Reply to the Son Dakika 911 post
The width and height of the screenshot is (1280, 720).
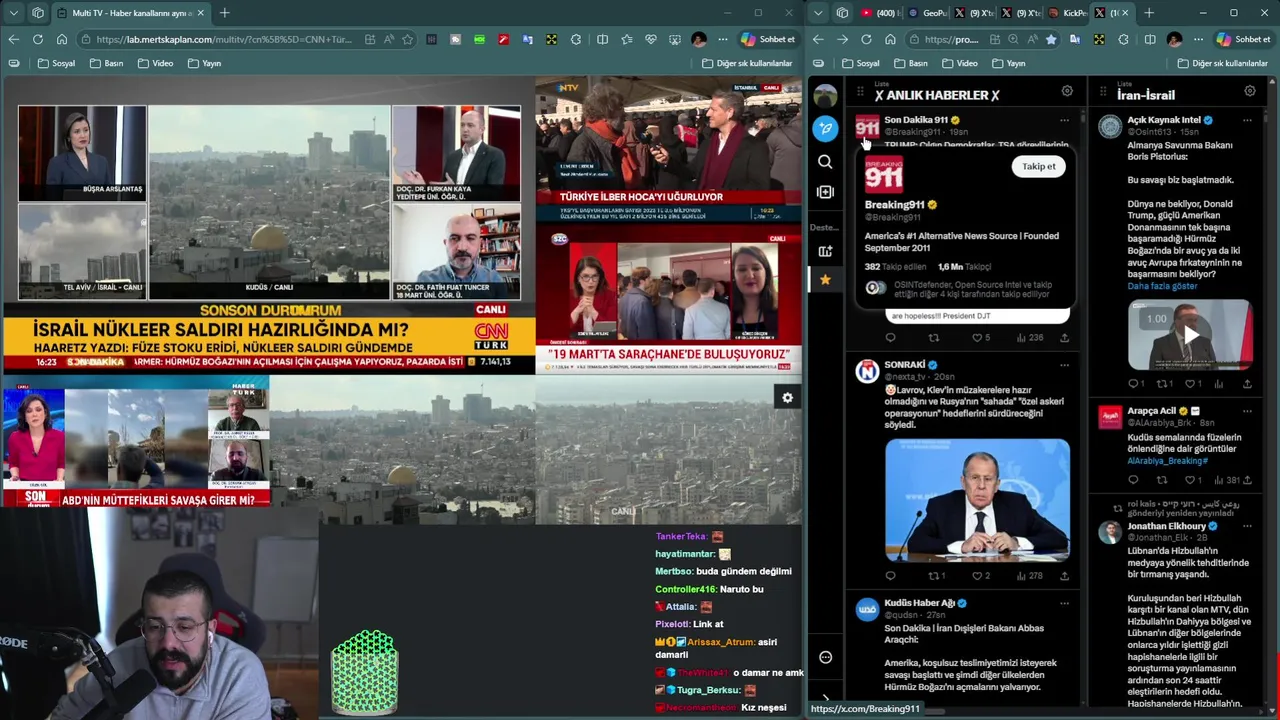[890, 338]
